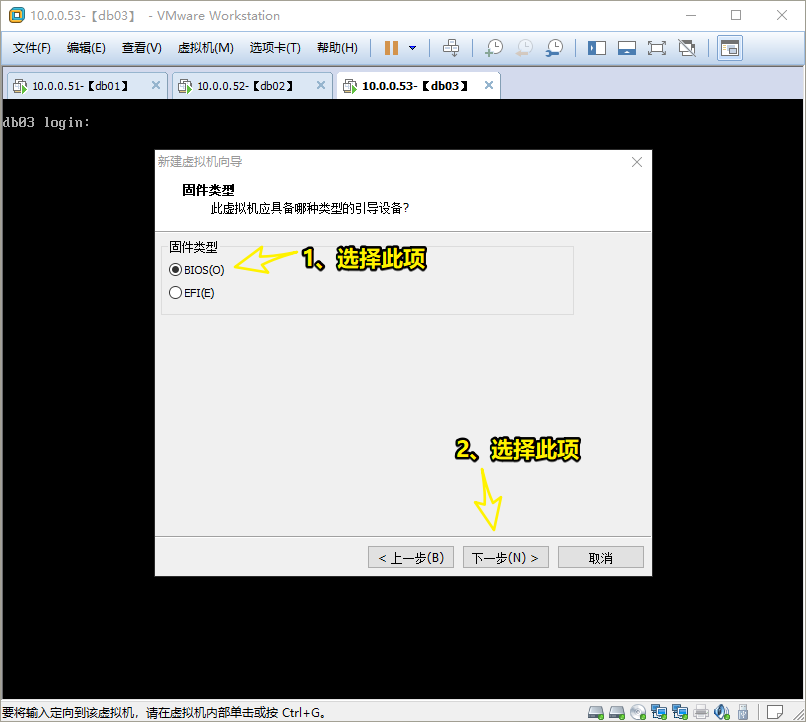806x722 pixels.
Task: Open the power options dropdown arrow
Action: point(412,48)
